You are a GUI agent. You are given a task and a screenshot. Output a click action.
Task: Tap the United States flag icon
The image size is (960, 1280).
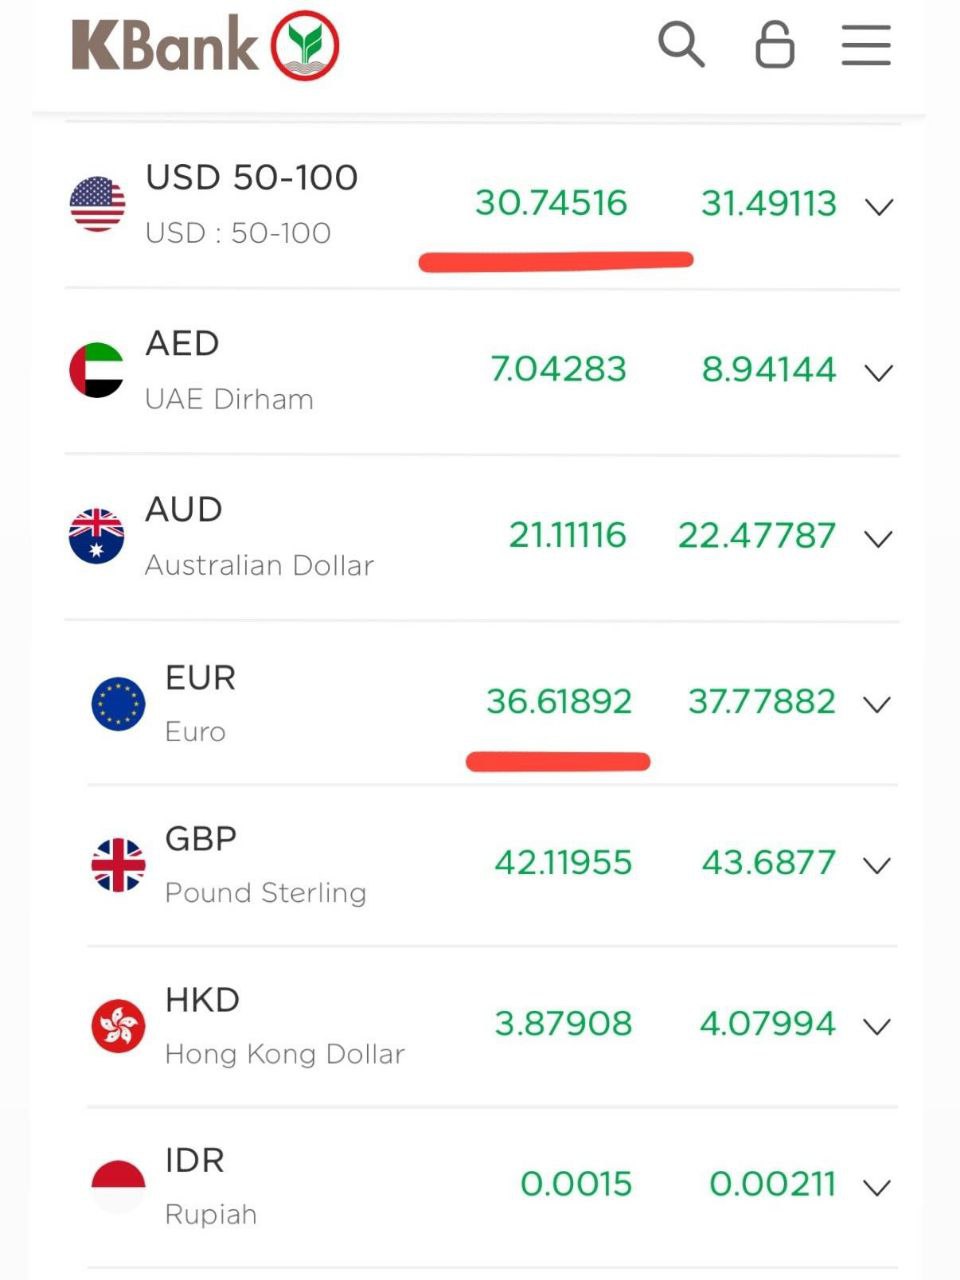coord(97,204)
